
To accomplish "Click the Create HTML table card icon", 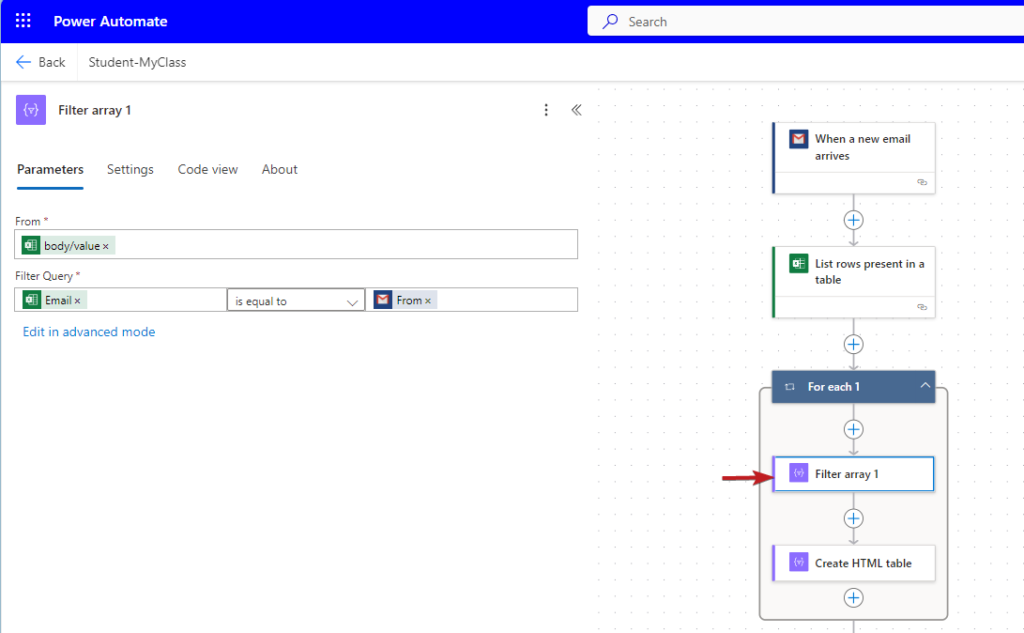I will [798, 562].
